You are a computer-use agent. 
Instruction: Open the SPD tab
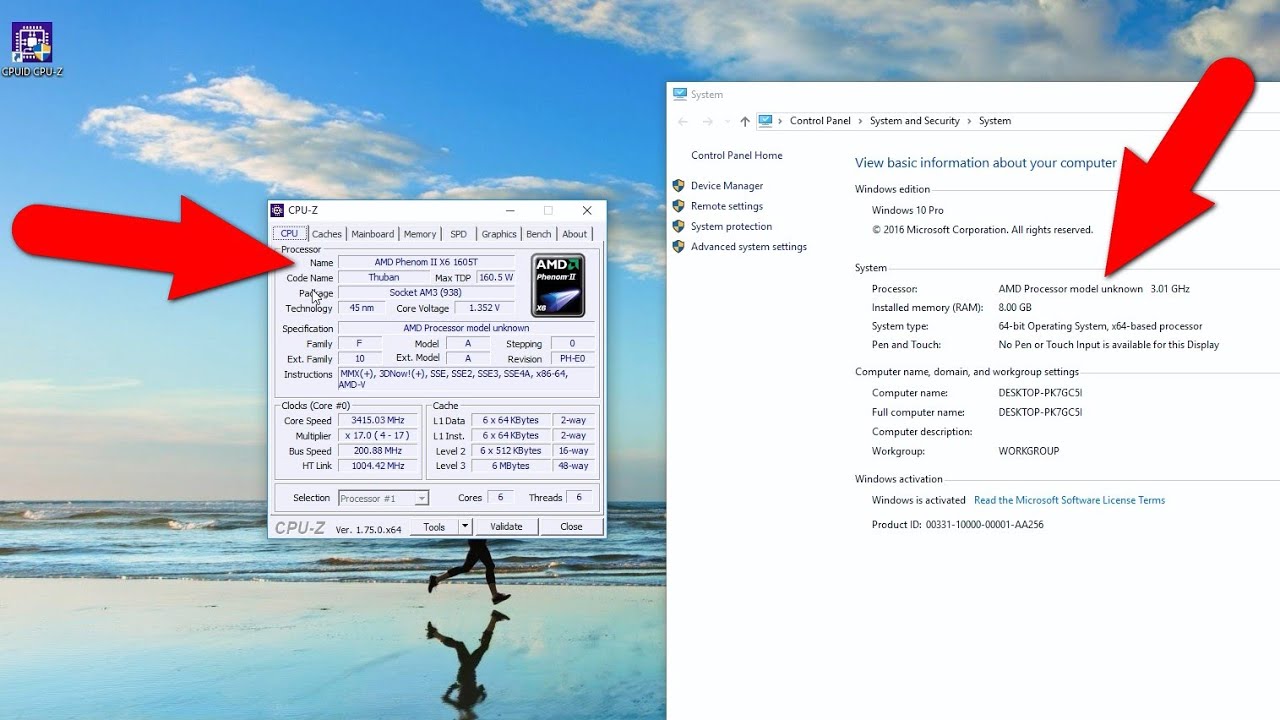click(x=458, y=233)
